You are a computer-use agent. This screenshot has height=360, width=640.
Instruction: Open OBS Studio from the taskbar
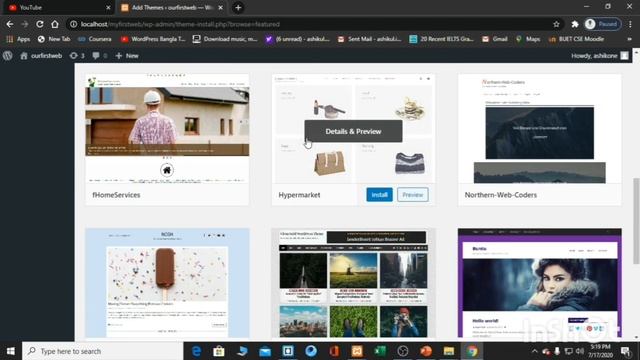[403, 351]
